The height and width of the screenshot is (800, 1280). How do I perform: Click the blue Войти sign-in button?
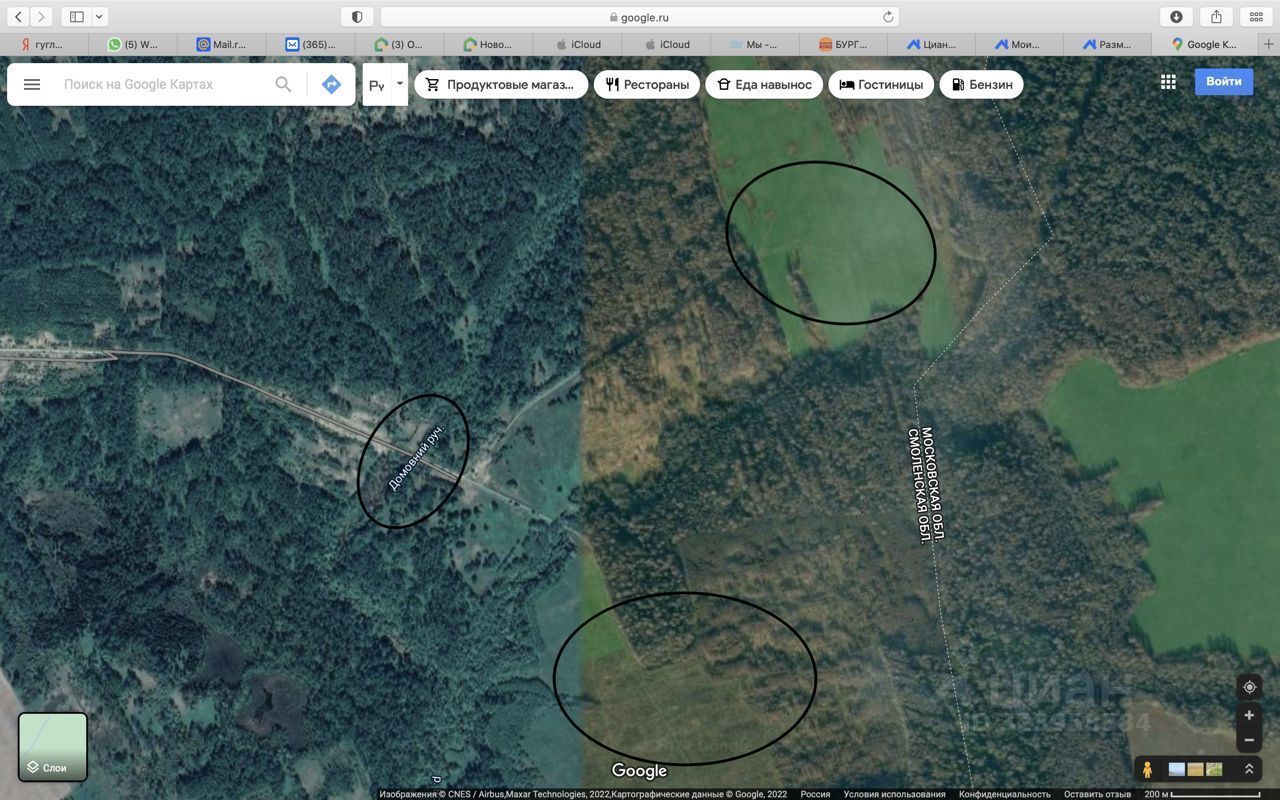(1224, 82)
